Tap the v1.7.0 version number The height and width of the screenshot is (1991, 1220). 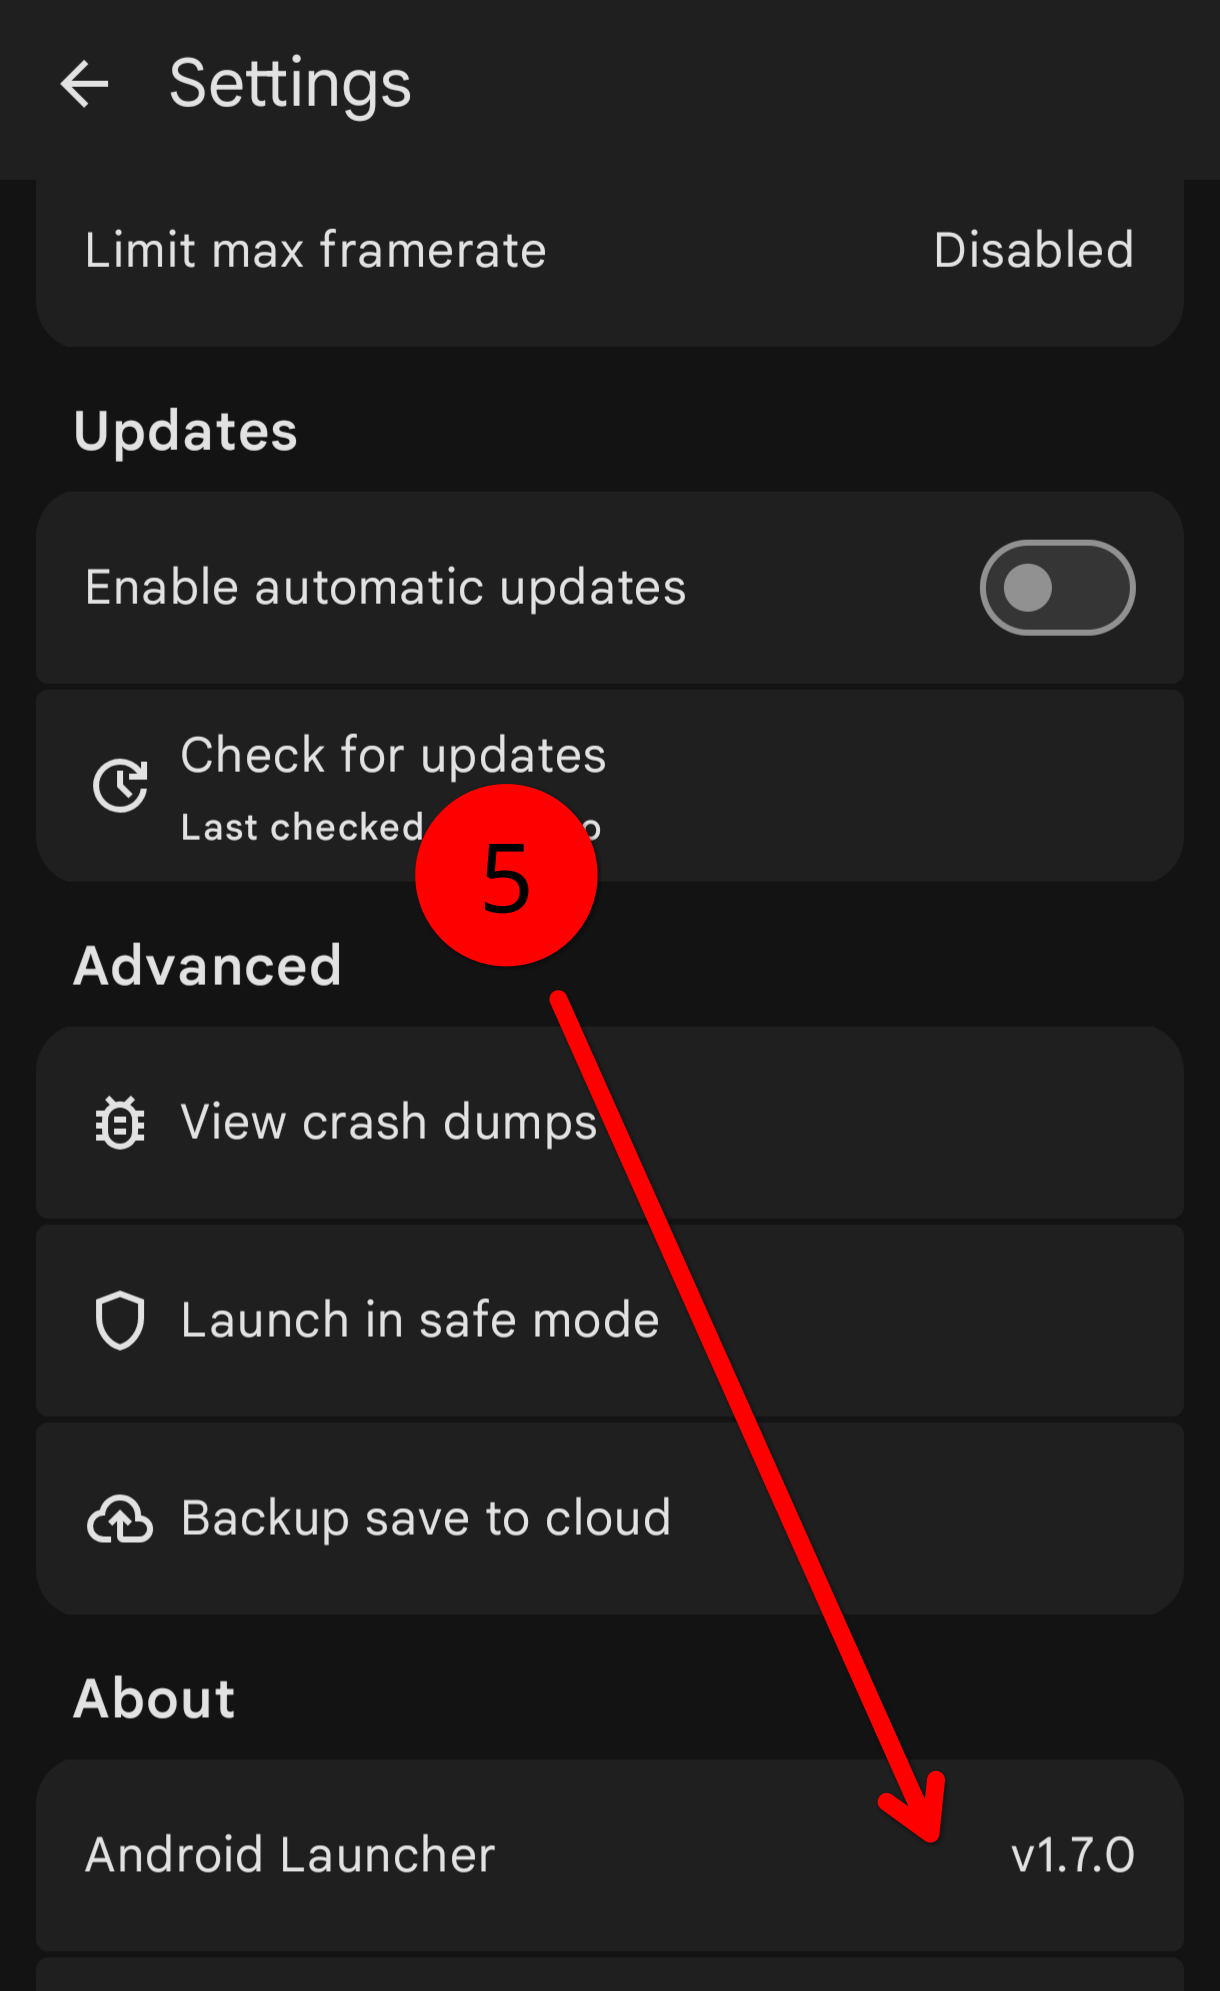1073,1855
